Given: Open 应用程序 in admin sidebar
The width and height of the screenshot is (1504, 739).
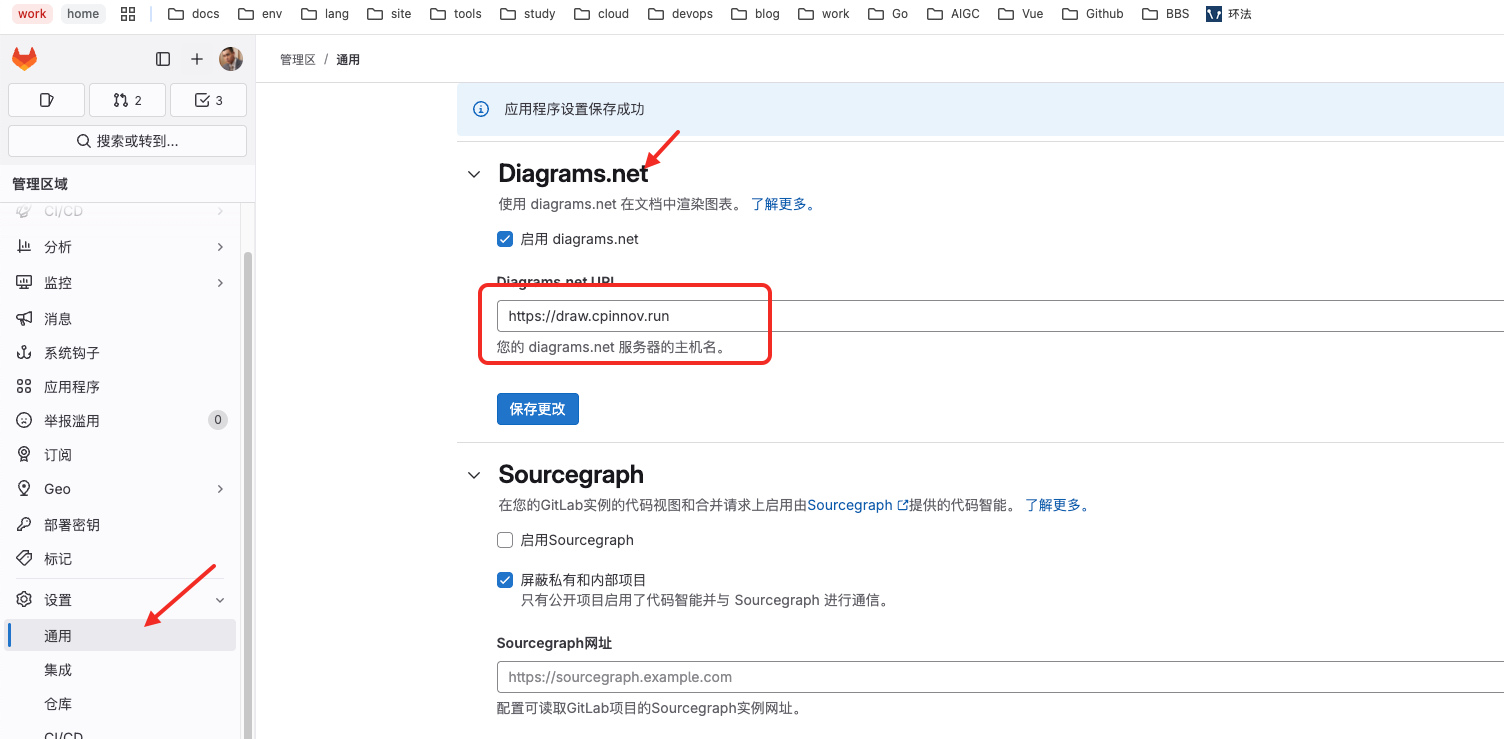Looking at the screenshot, I should pyautogui.click(x=121, y=387).
